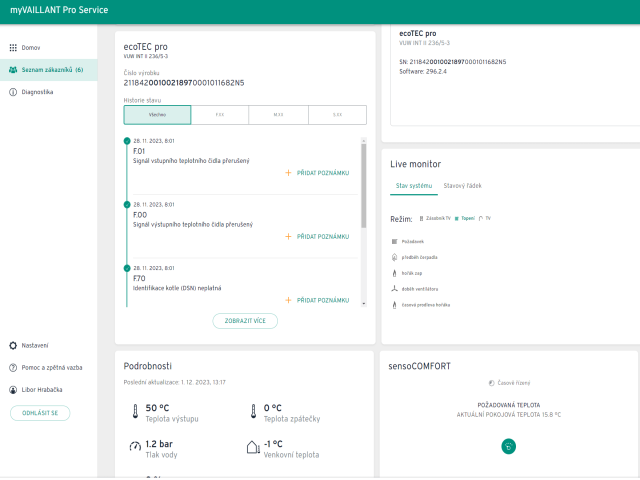Click the plus icon for F.01 note
The image size is (640, 480).
pos(288,173)
